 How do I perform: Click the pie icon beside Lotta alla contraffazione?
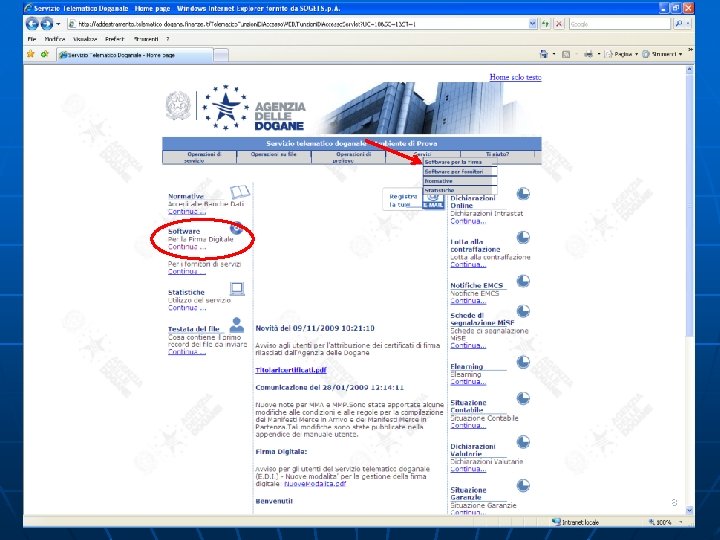[x=523, y=237]
